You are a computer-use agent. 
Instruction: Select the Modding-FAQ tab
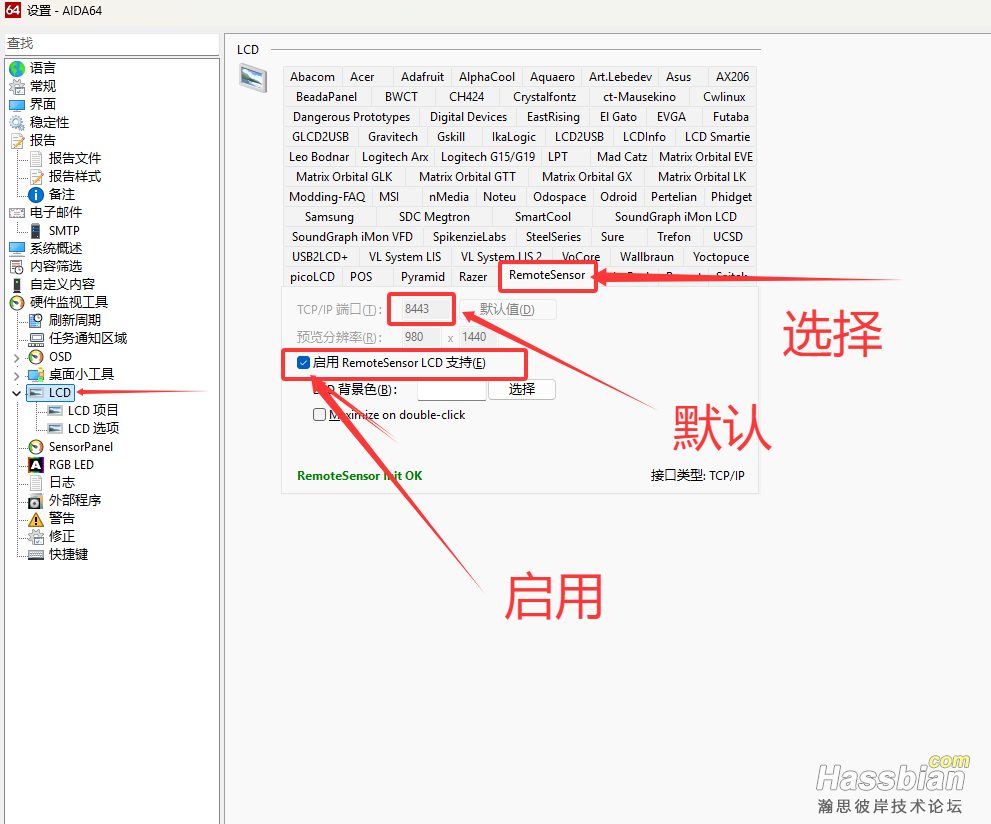(327, 197)
